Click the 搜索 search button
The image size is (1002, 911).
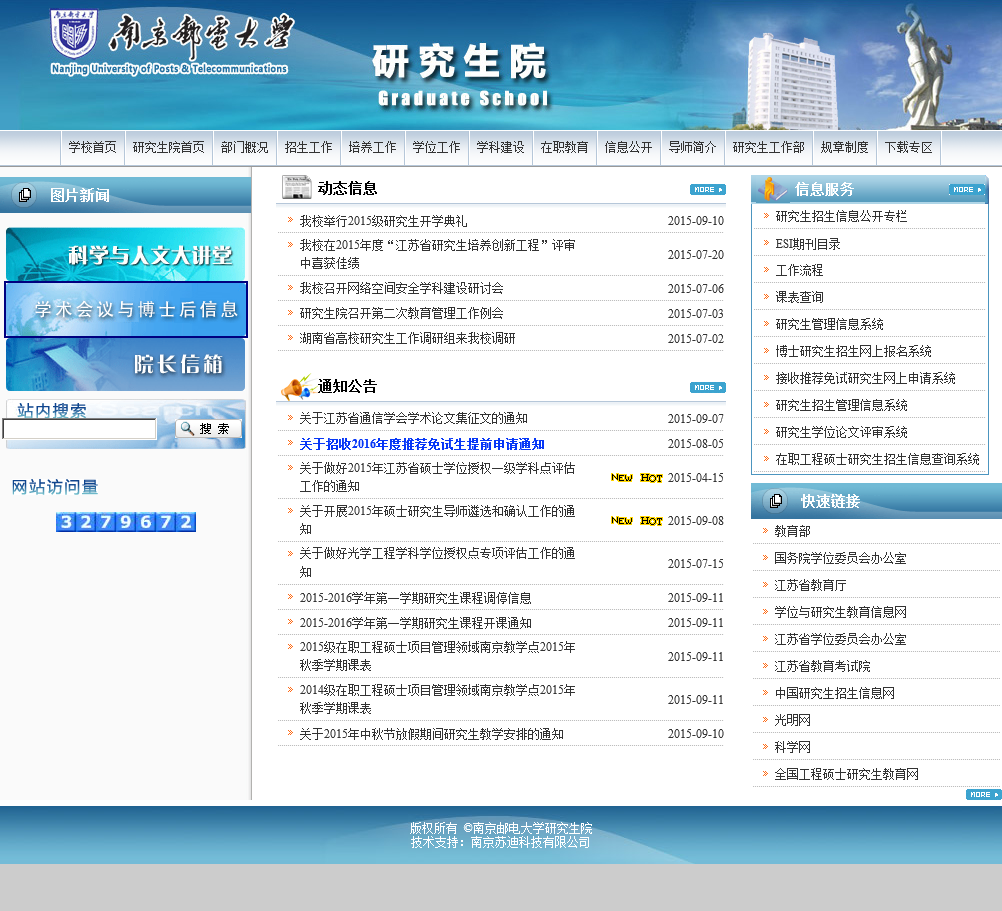click(208, 429)
